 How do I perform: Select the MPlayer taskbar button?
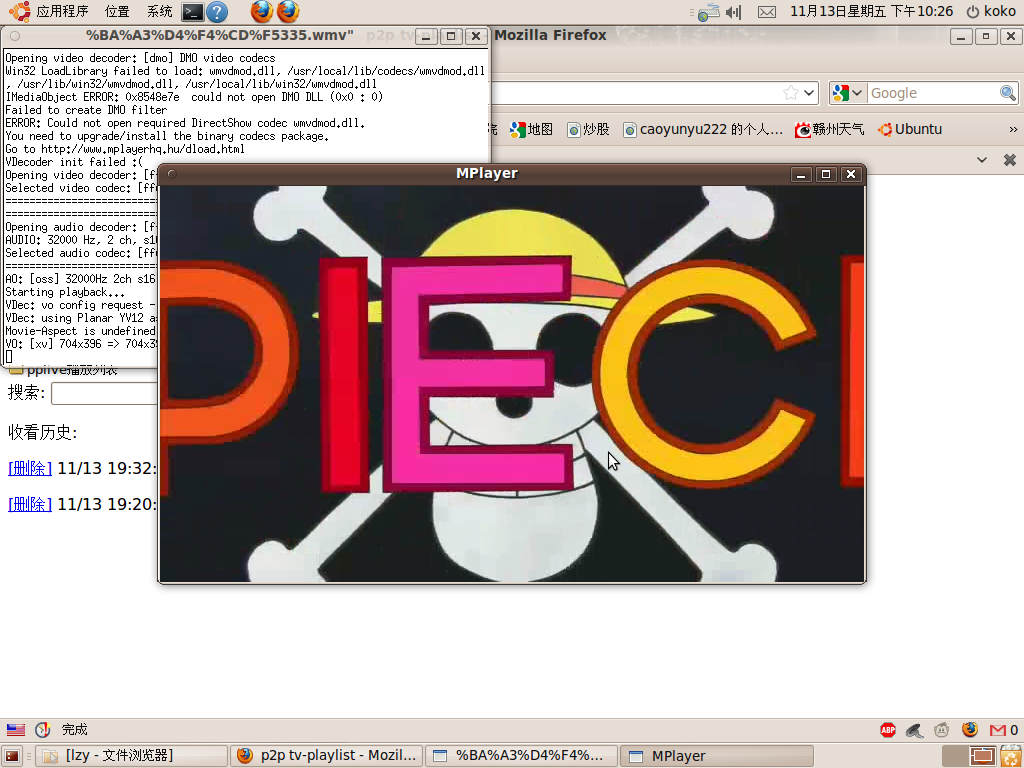pos(716,756)
